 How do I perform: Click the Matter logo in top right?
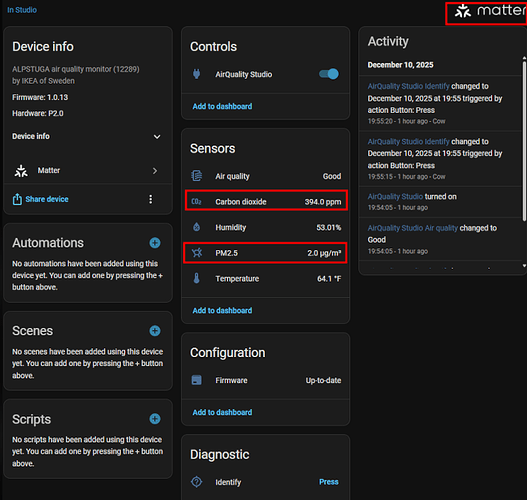[x=489, y=11]
